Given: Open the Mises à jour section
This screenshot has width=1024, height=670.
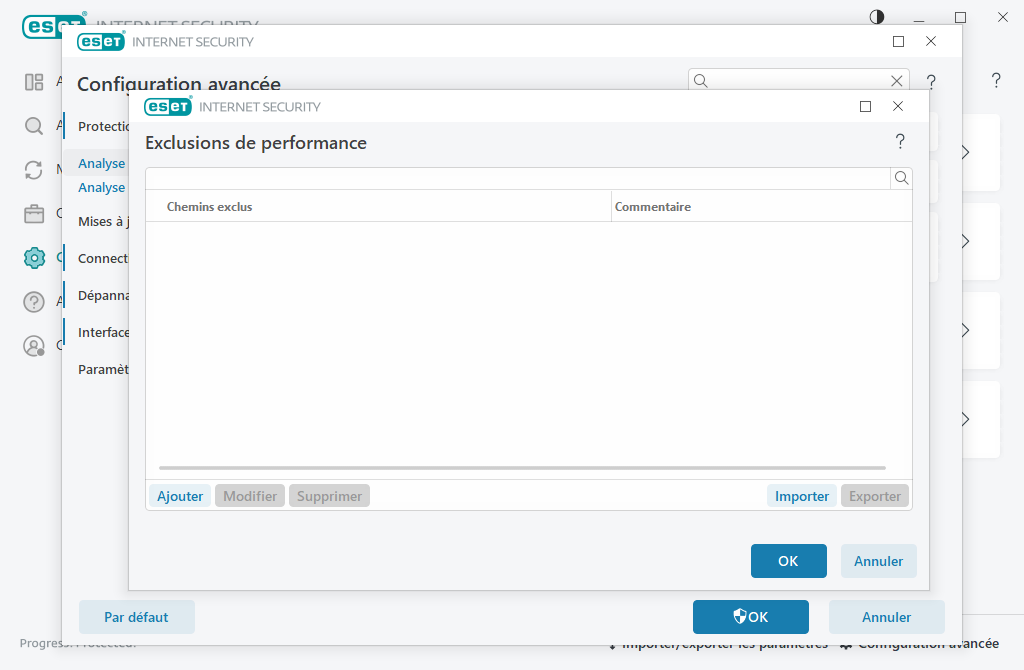Looking at the screenshot, I should [103, 221].
